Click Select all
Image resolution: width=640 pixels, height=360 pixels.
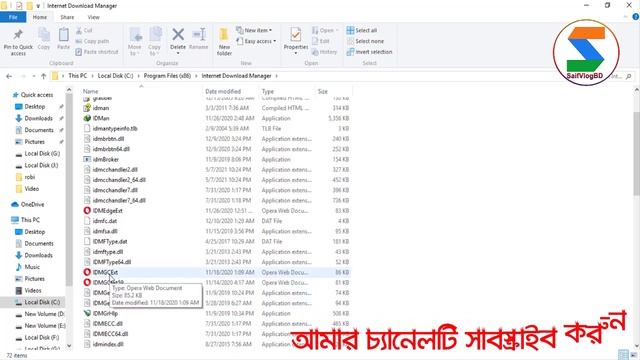point(362,30)
